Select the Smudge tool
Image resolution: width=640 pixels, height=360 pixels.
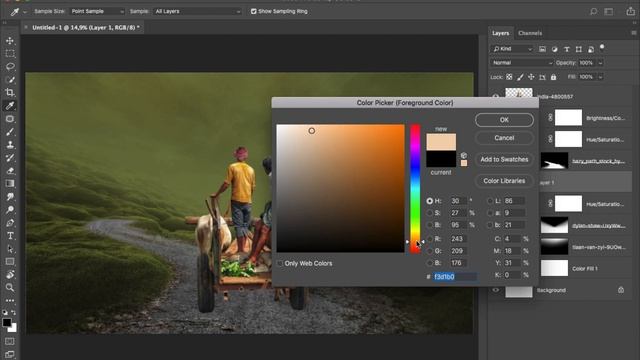(10, 197)
